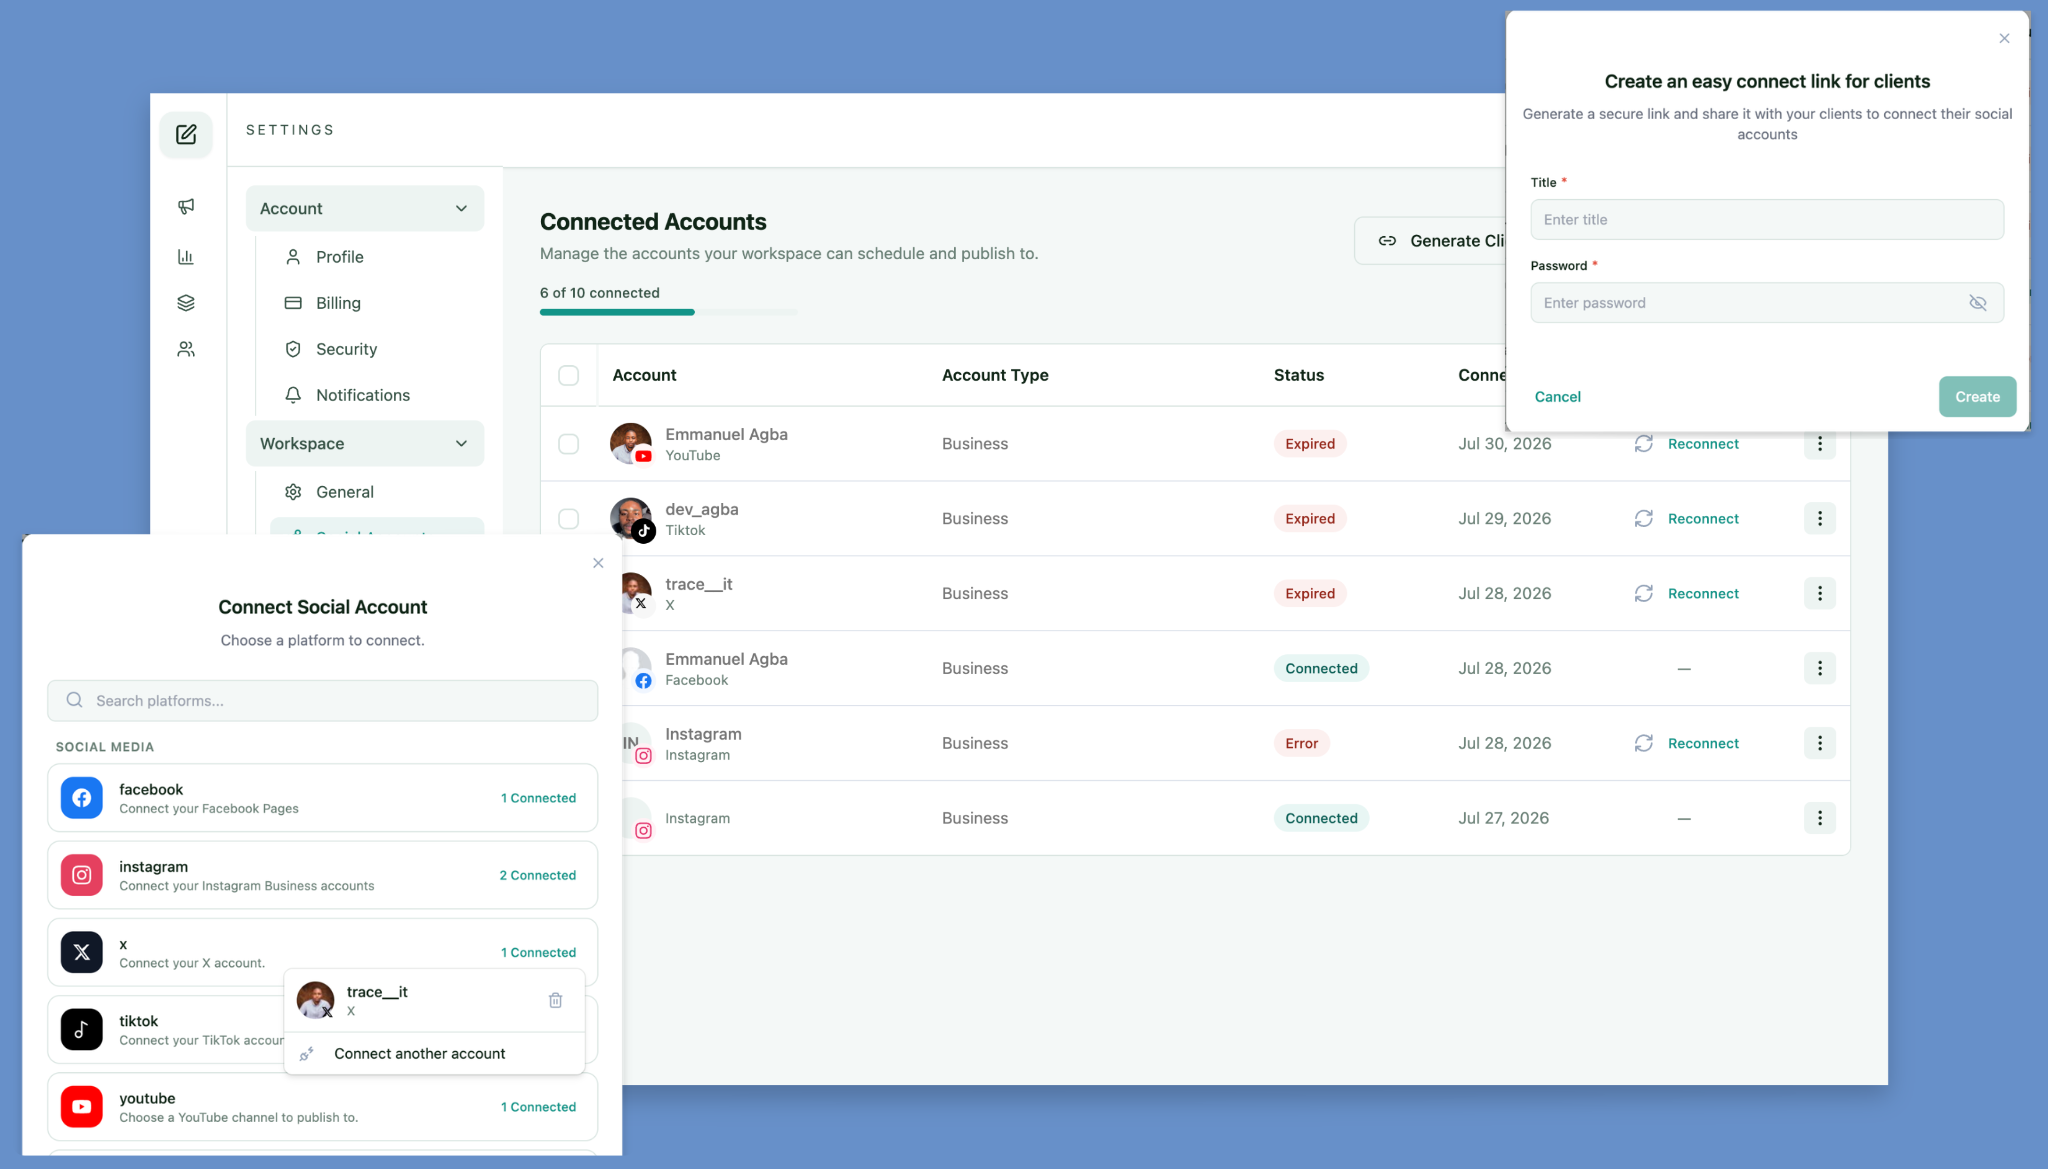Screen dimensions: 2048x1169
Task: Collapse the Workspace settings section
Action: (365, 443)
